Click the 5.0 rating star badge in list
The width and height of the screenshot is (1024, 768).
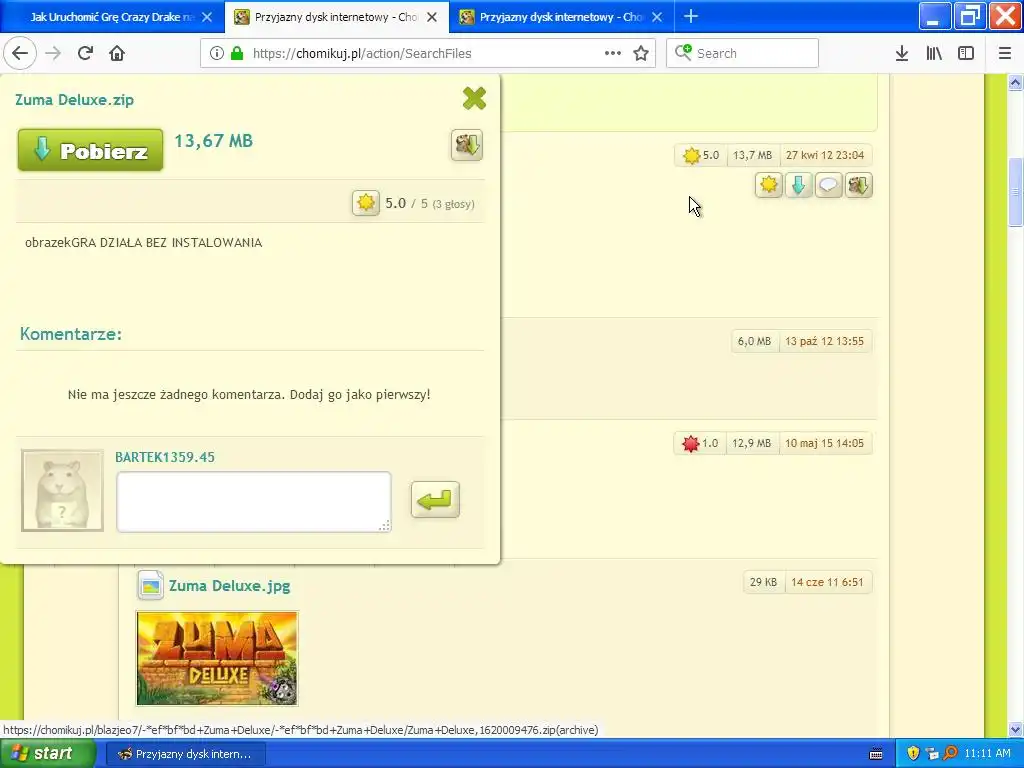click(701, 155)
